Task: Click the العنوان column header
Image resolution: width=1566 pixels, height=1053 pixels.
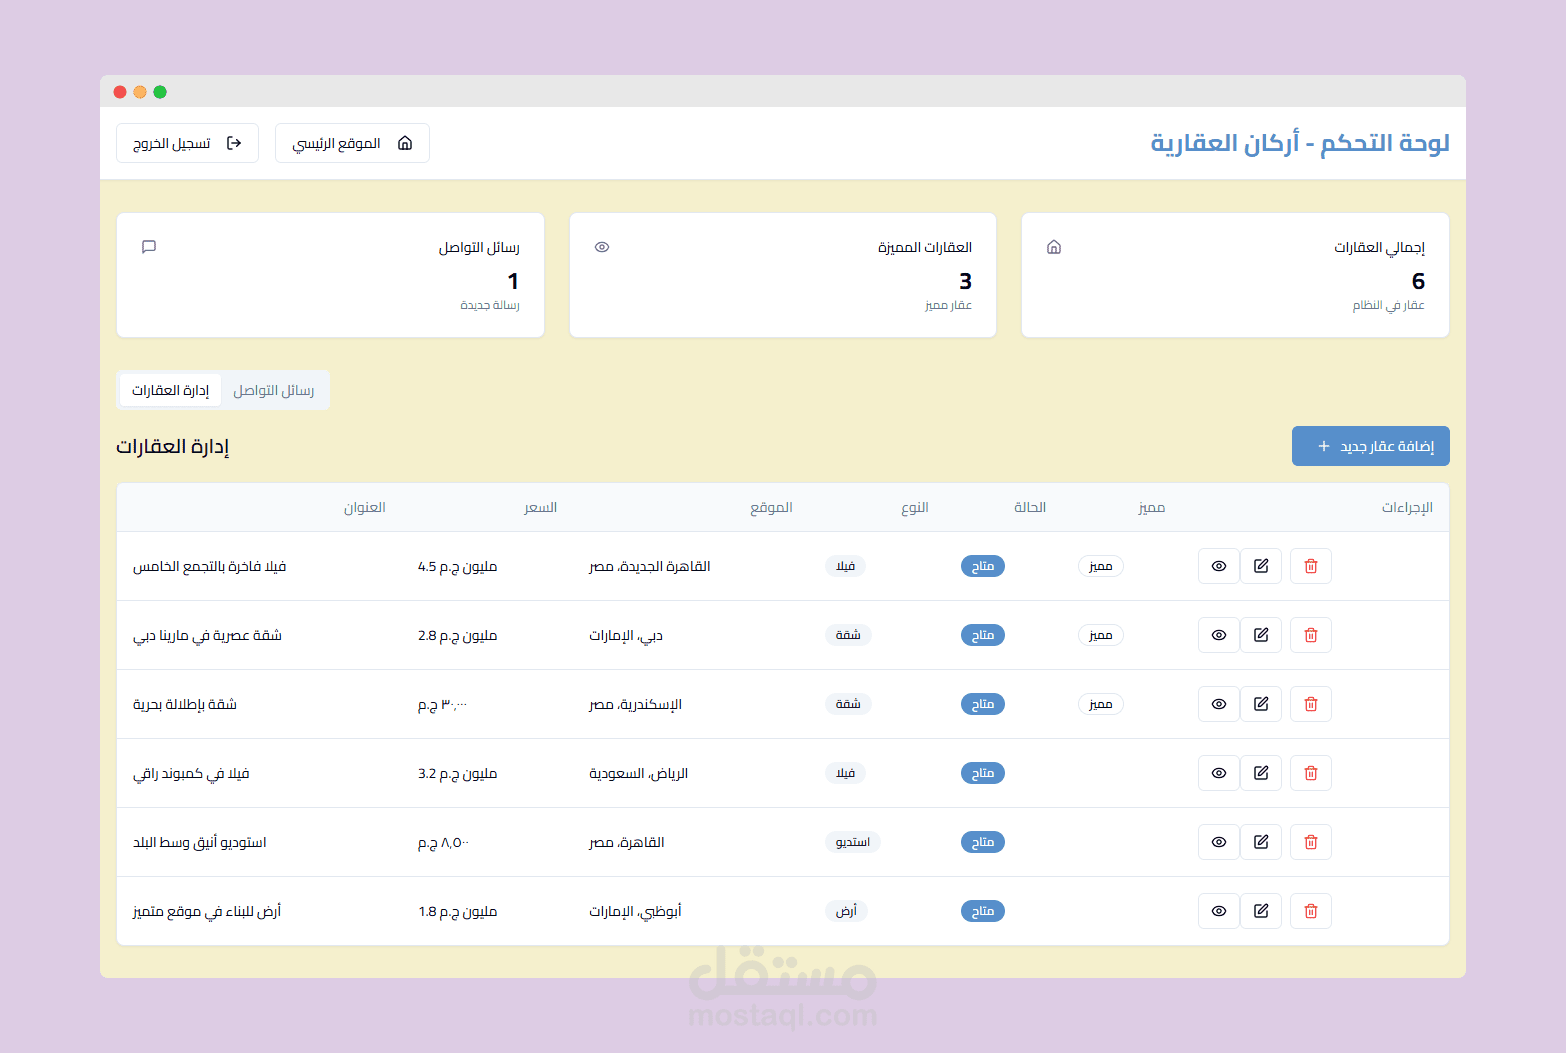Action: 365,507
